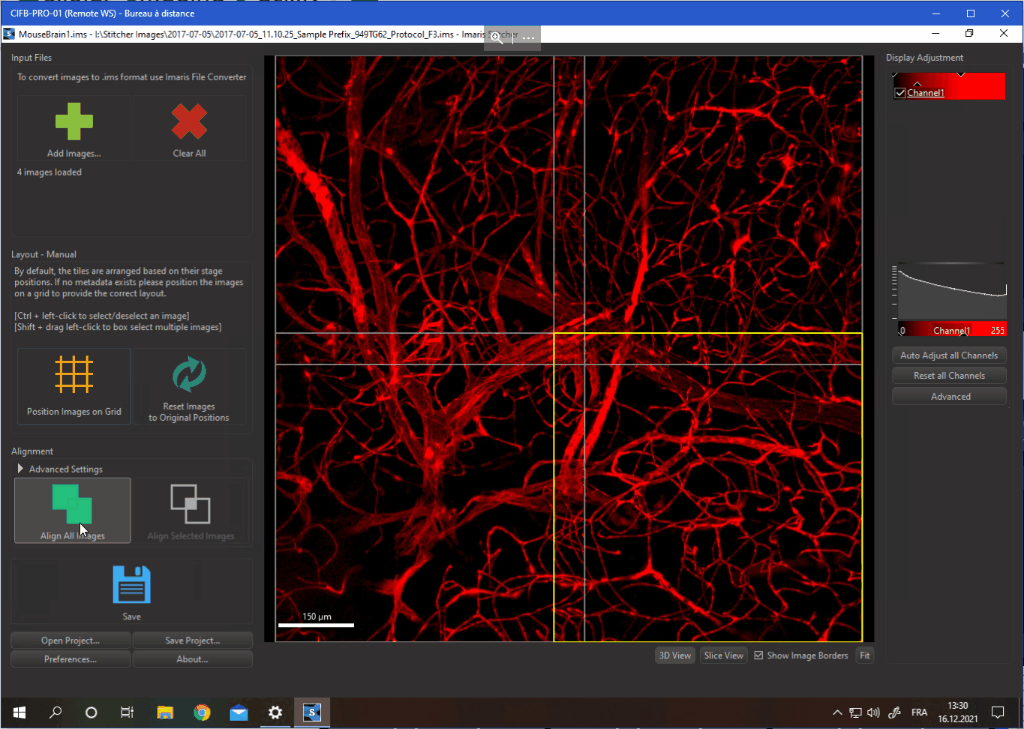
Task: Switch to Slice View
Action: click(723, 656)
